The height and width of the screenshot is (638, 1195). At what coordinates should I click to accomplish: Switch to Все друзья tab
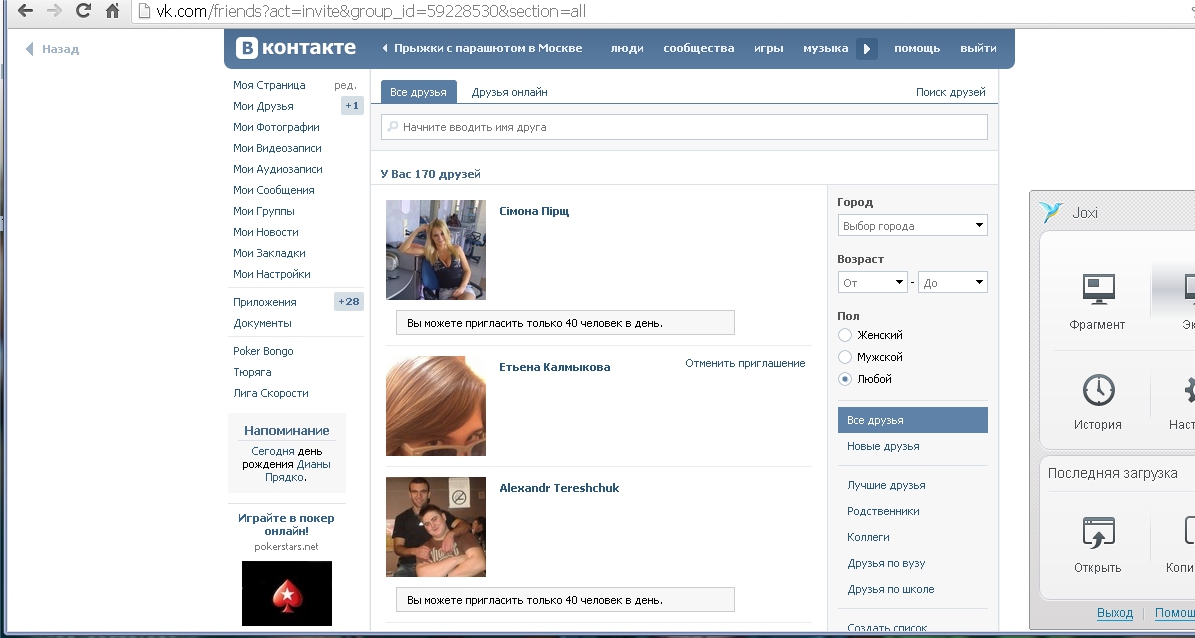(x=418, y=91)
